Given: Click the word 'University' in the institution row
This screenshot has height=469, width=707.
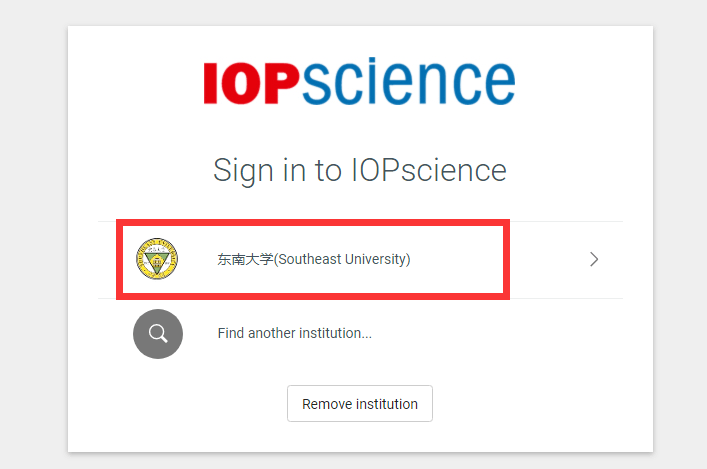Looking at the screenshot, I should coord(376,260).
